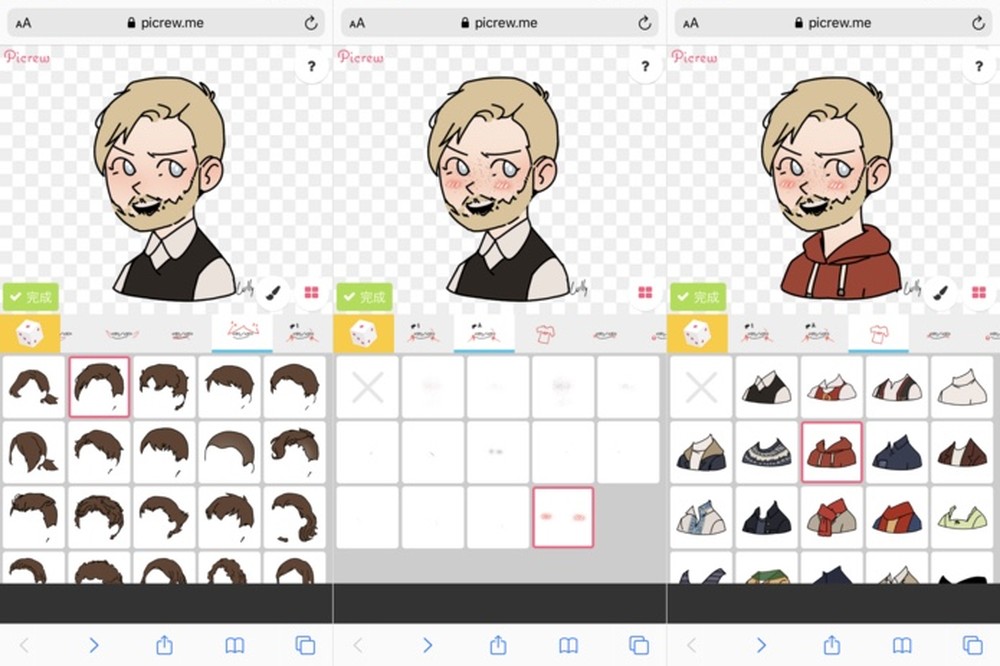The height and width of the screenshot is (666, 1000).
Task: Randomize the avatar with the dice icon
Action: (x=30, y=333)
